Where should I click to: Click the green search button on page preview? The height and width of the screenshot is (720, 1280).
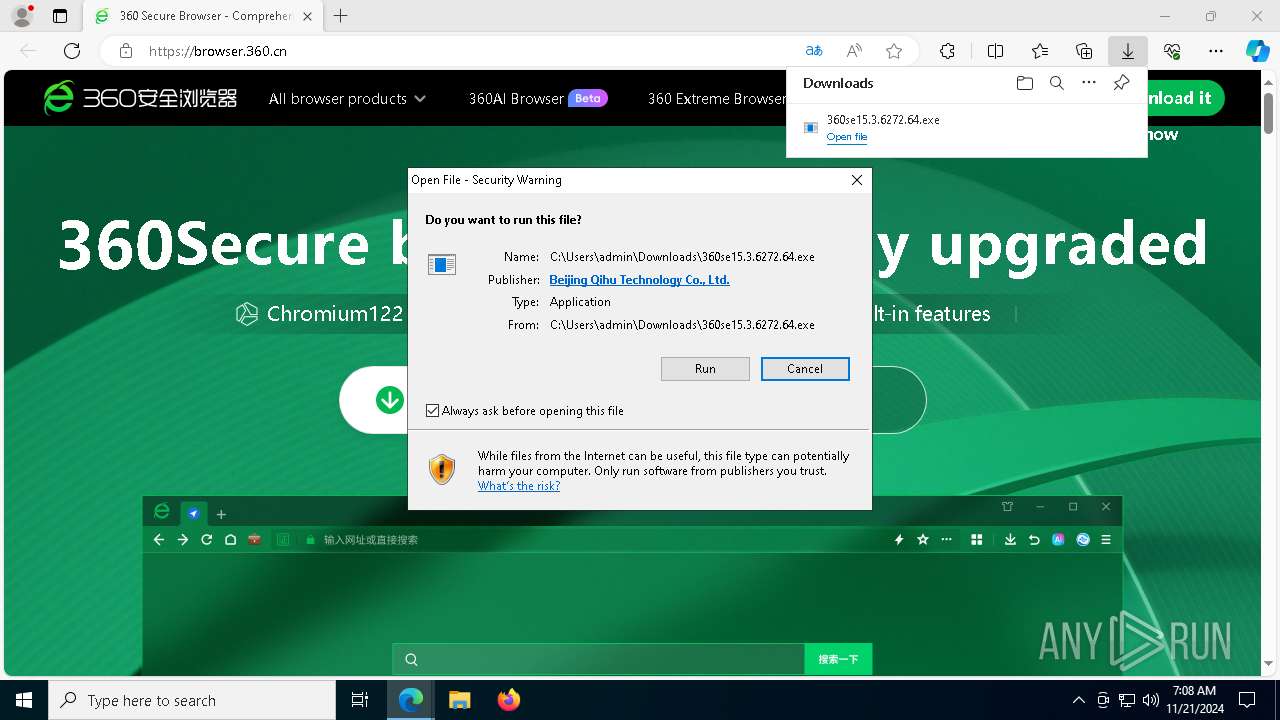838,659
